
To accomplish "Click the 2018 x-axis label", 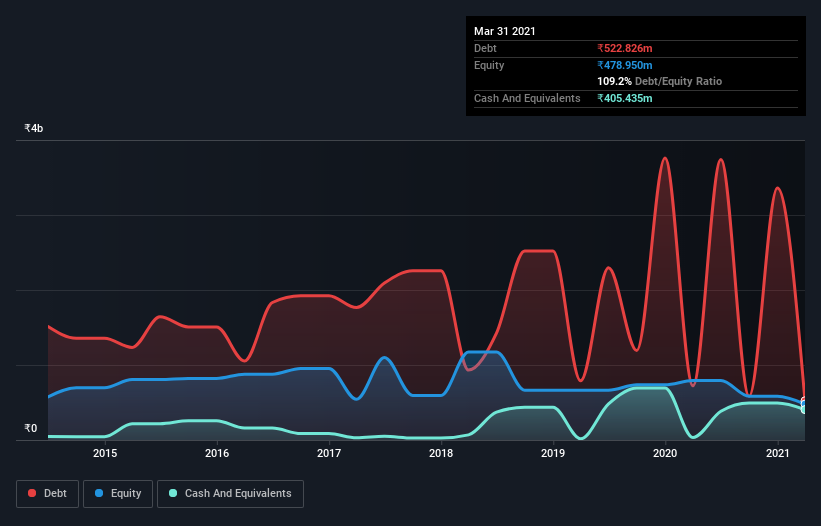I will pos(441,453).
